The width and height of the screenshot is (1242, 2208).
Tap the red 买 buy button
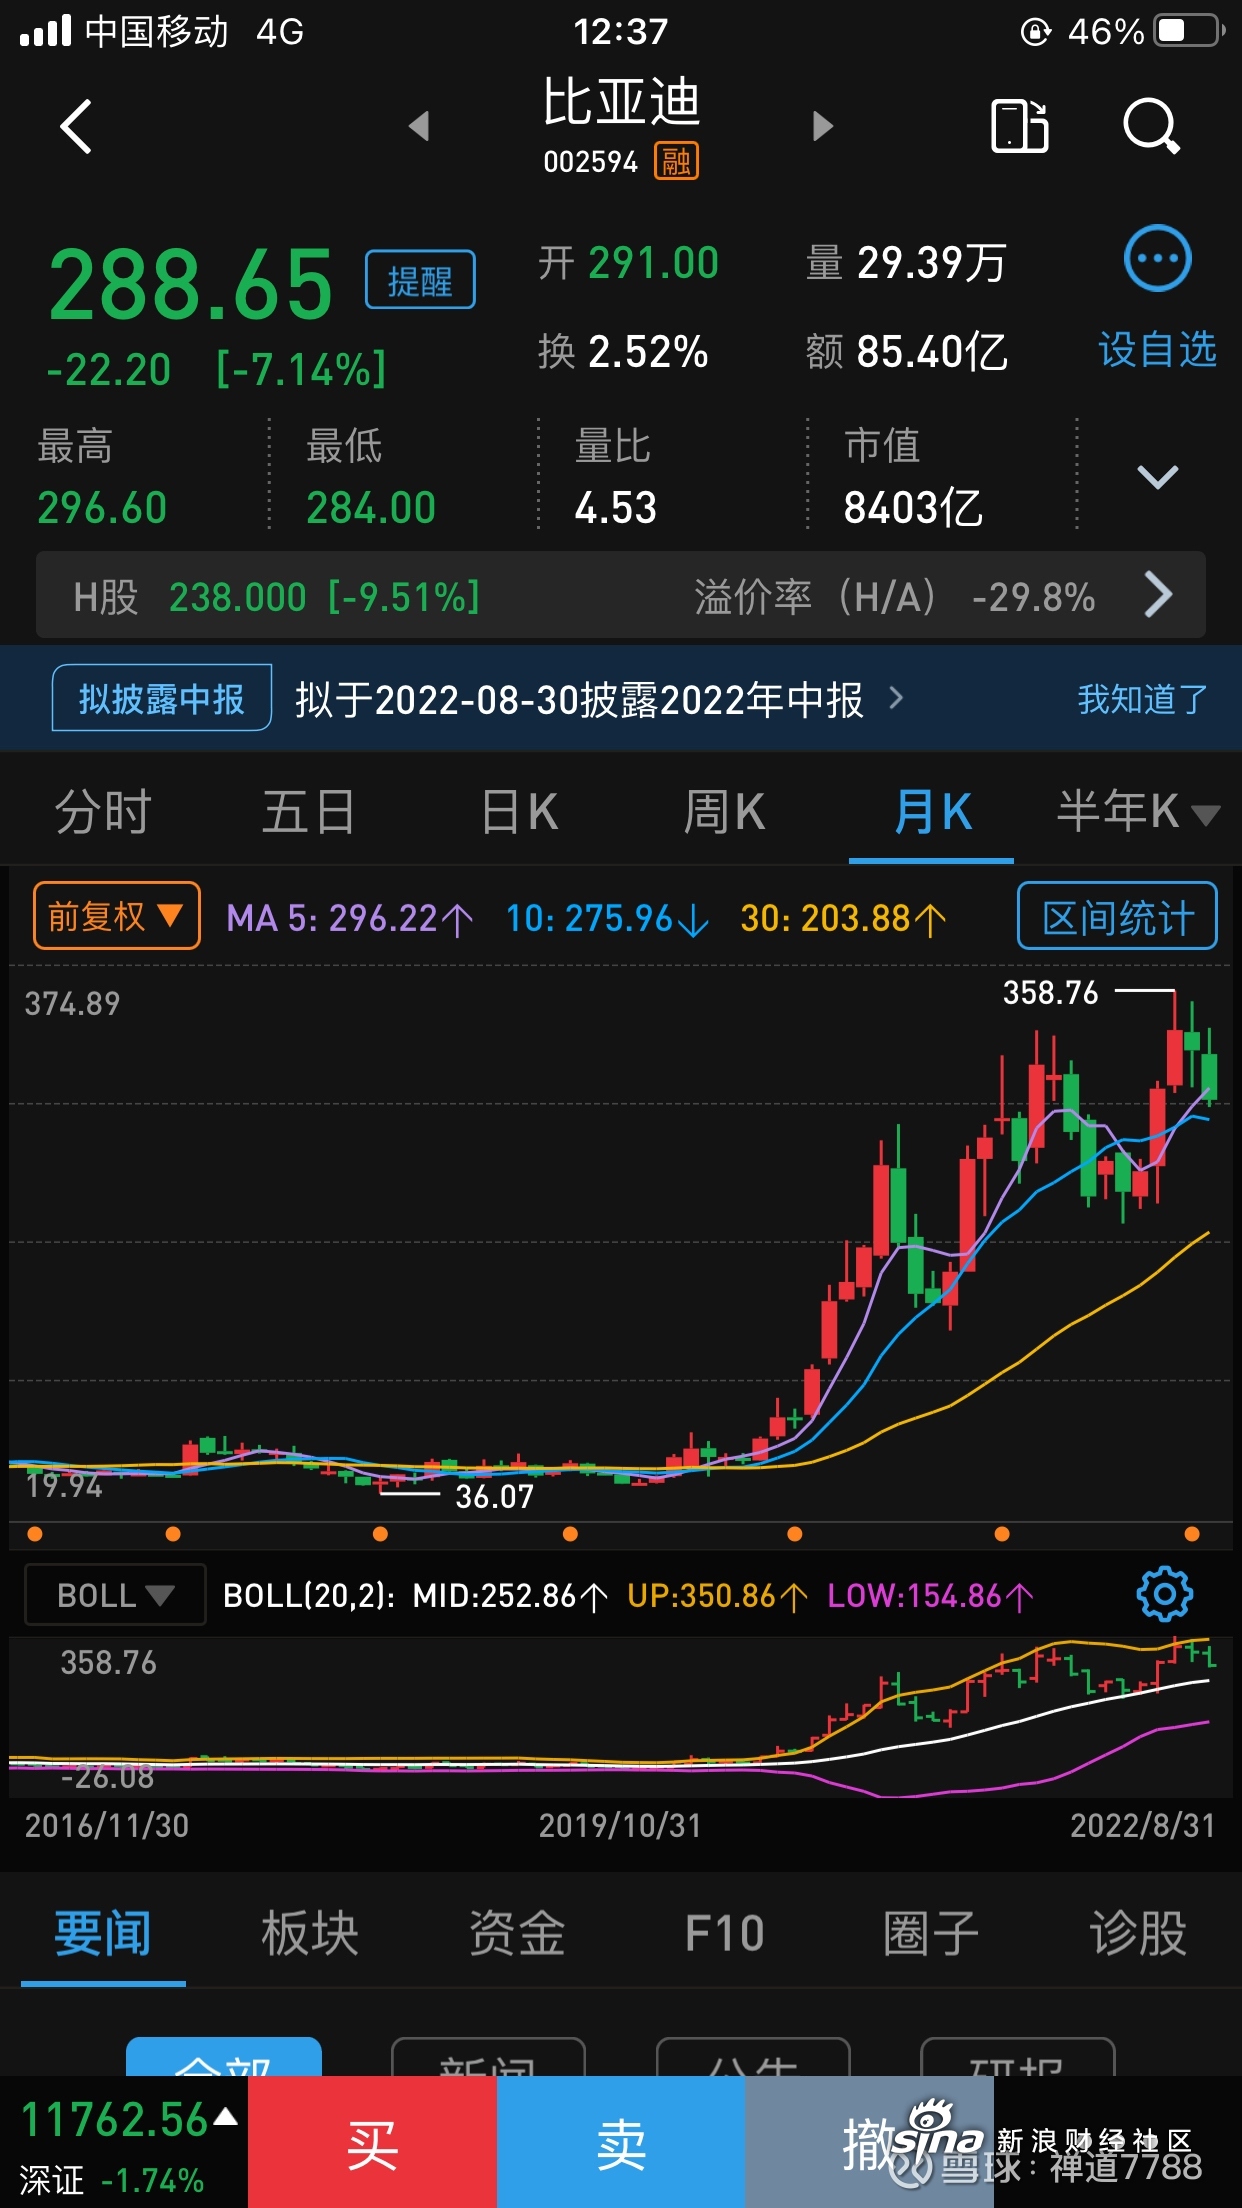[372, 2142]
